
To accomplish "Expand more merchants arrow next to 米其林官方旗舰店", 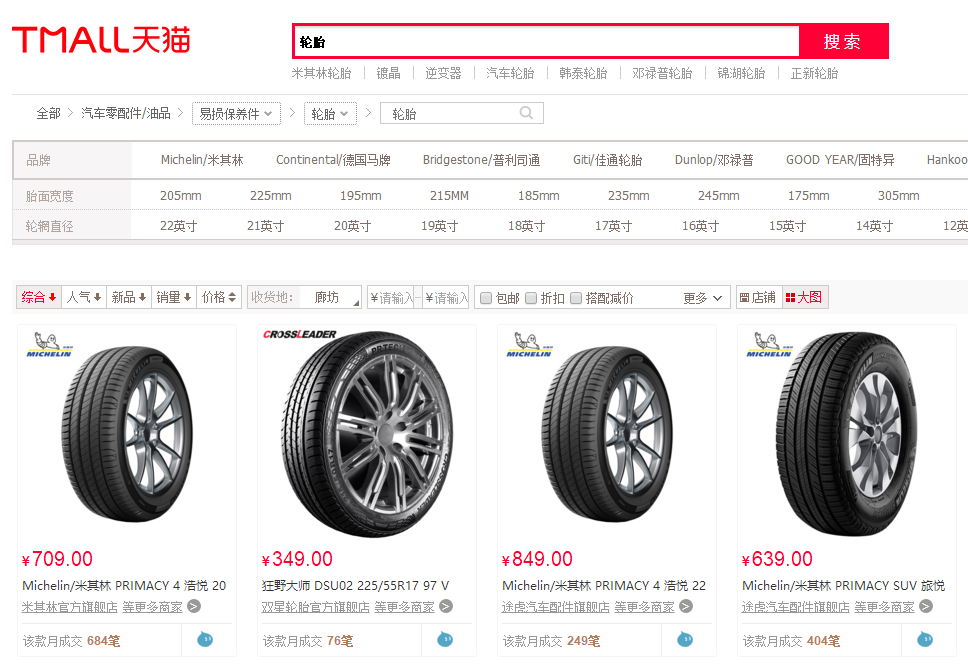I will (x=194, y=607).
